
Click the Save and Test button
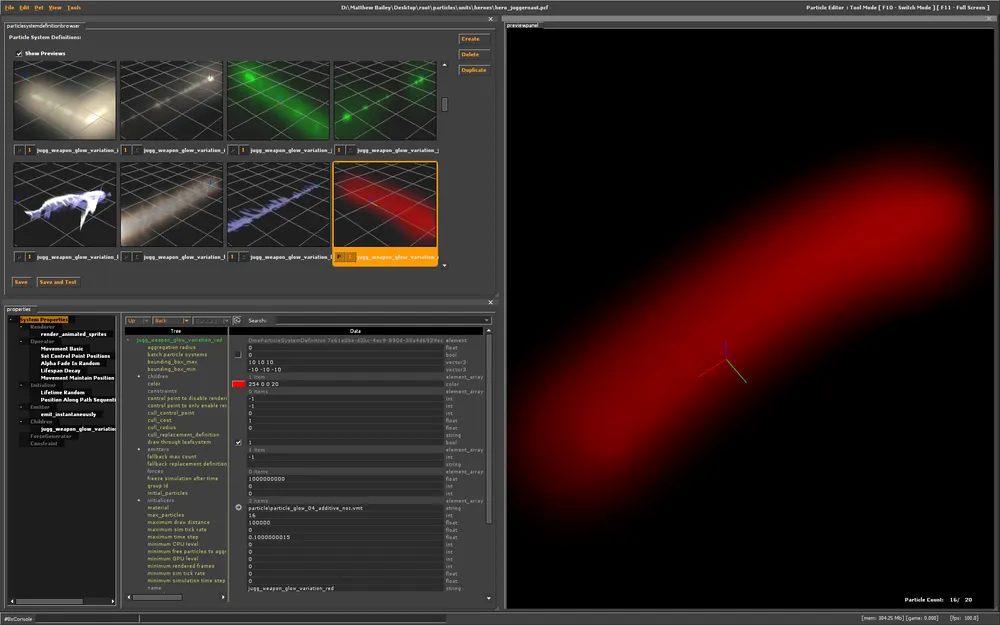point(58,282)
